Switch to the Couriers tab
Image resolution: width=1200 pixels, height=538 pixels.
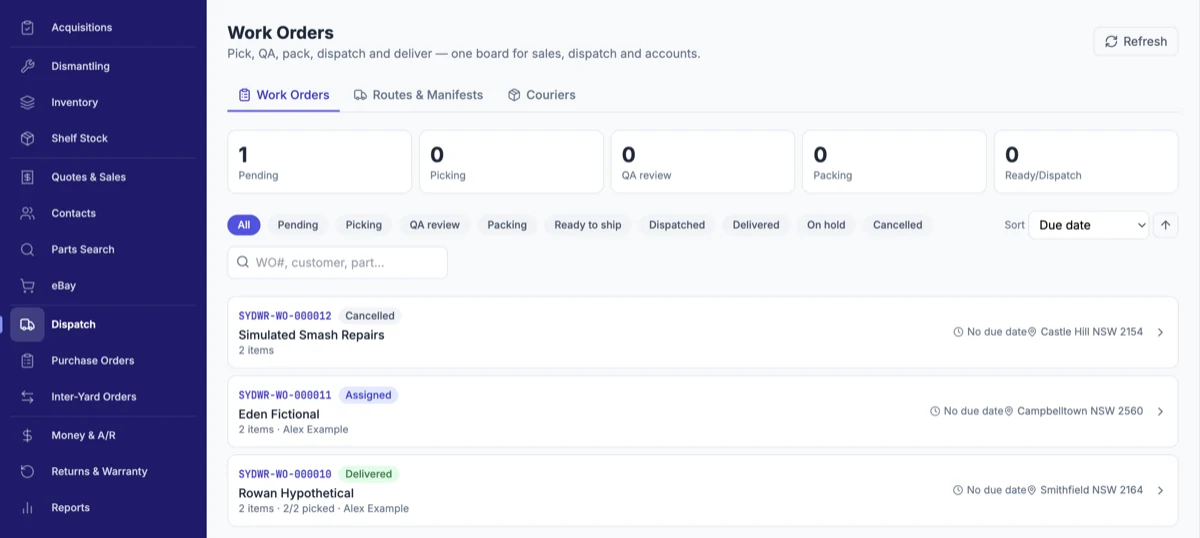pos(541,95)
